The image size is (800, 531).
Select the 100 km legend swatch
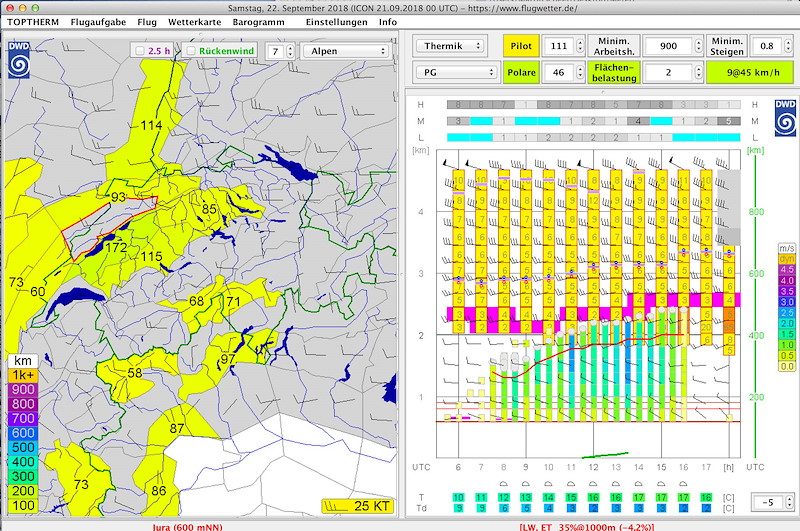pyautogui.click(x=22, y=505)
